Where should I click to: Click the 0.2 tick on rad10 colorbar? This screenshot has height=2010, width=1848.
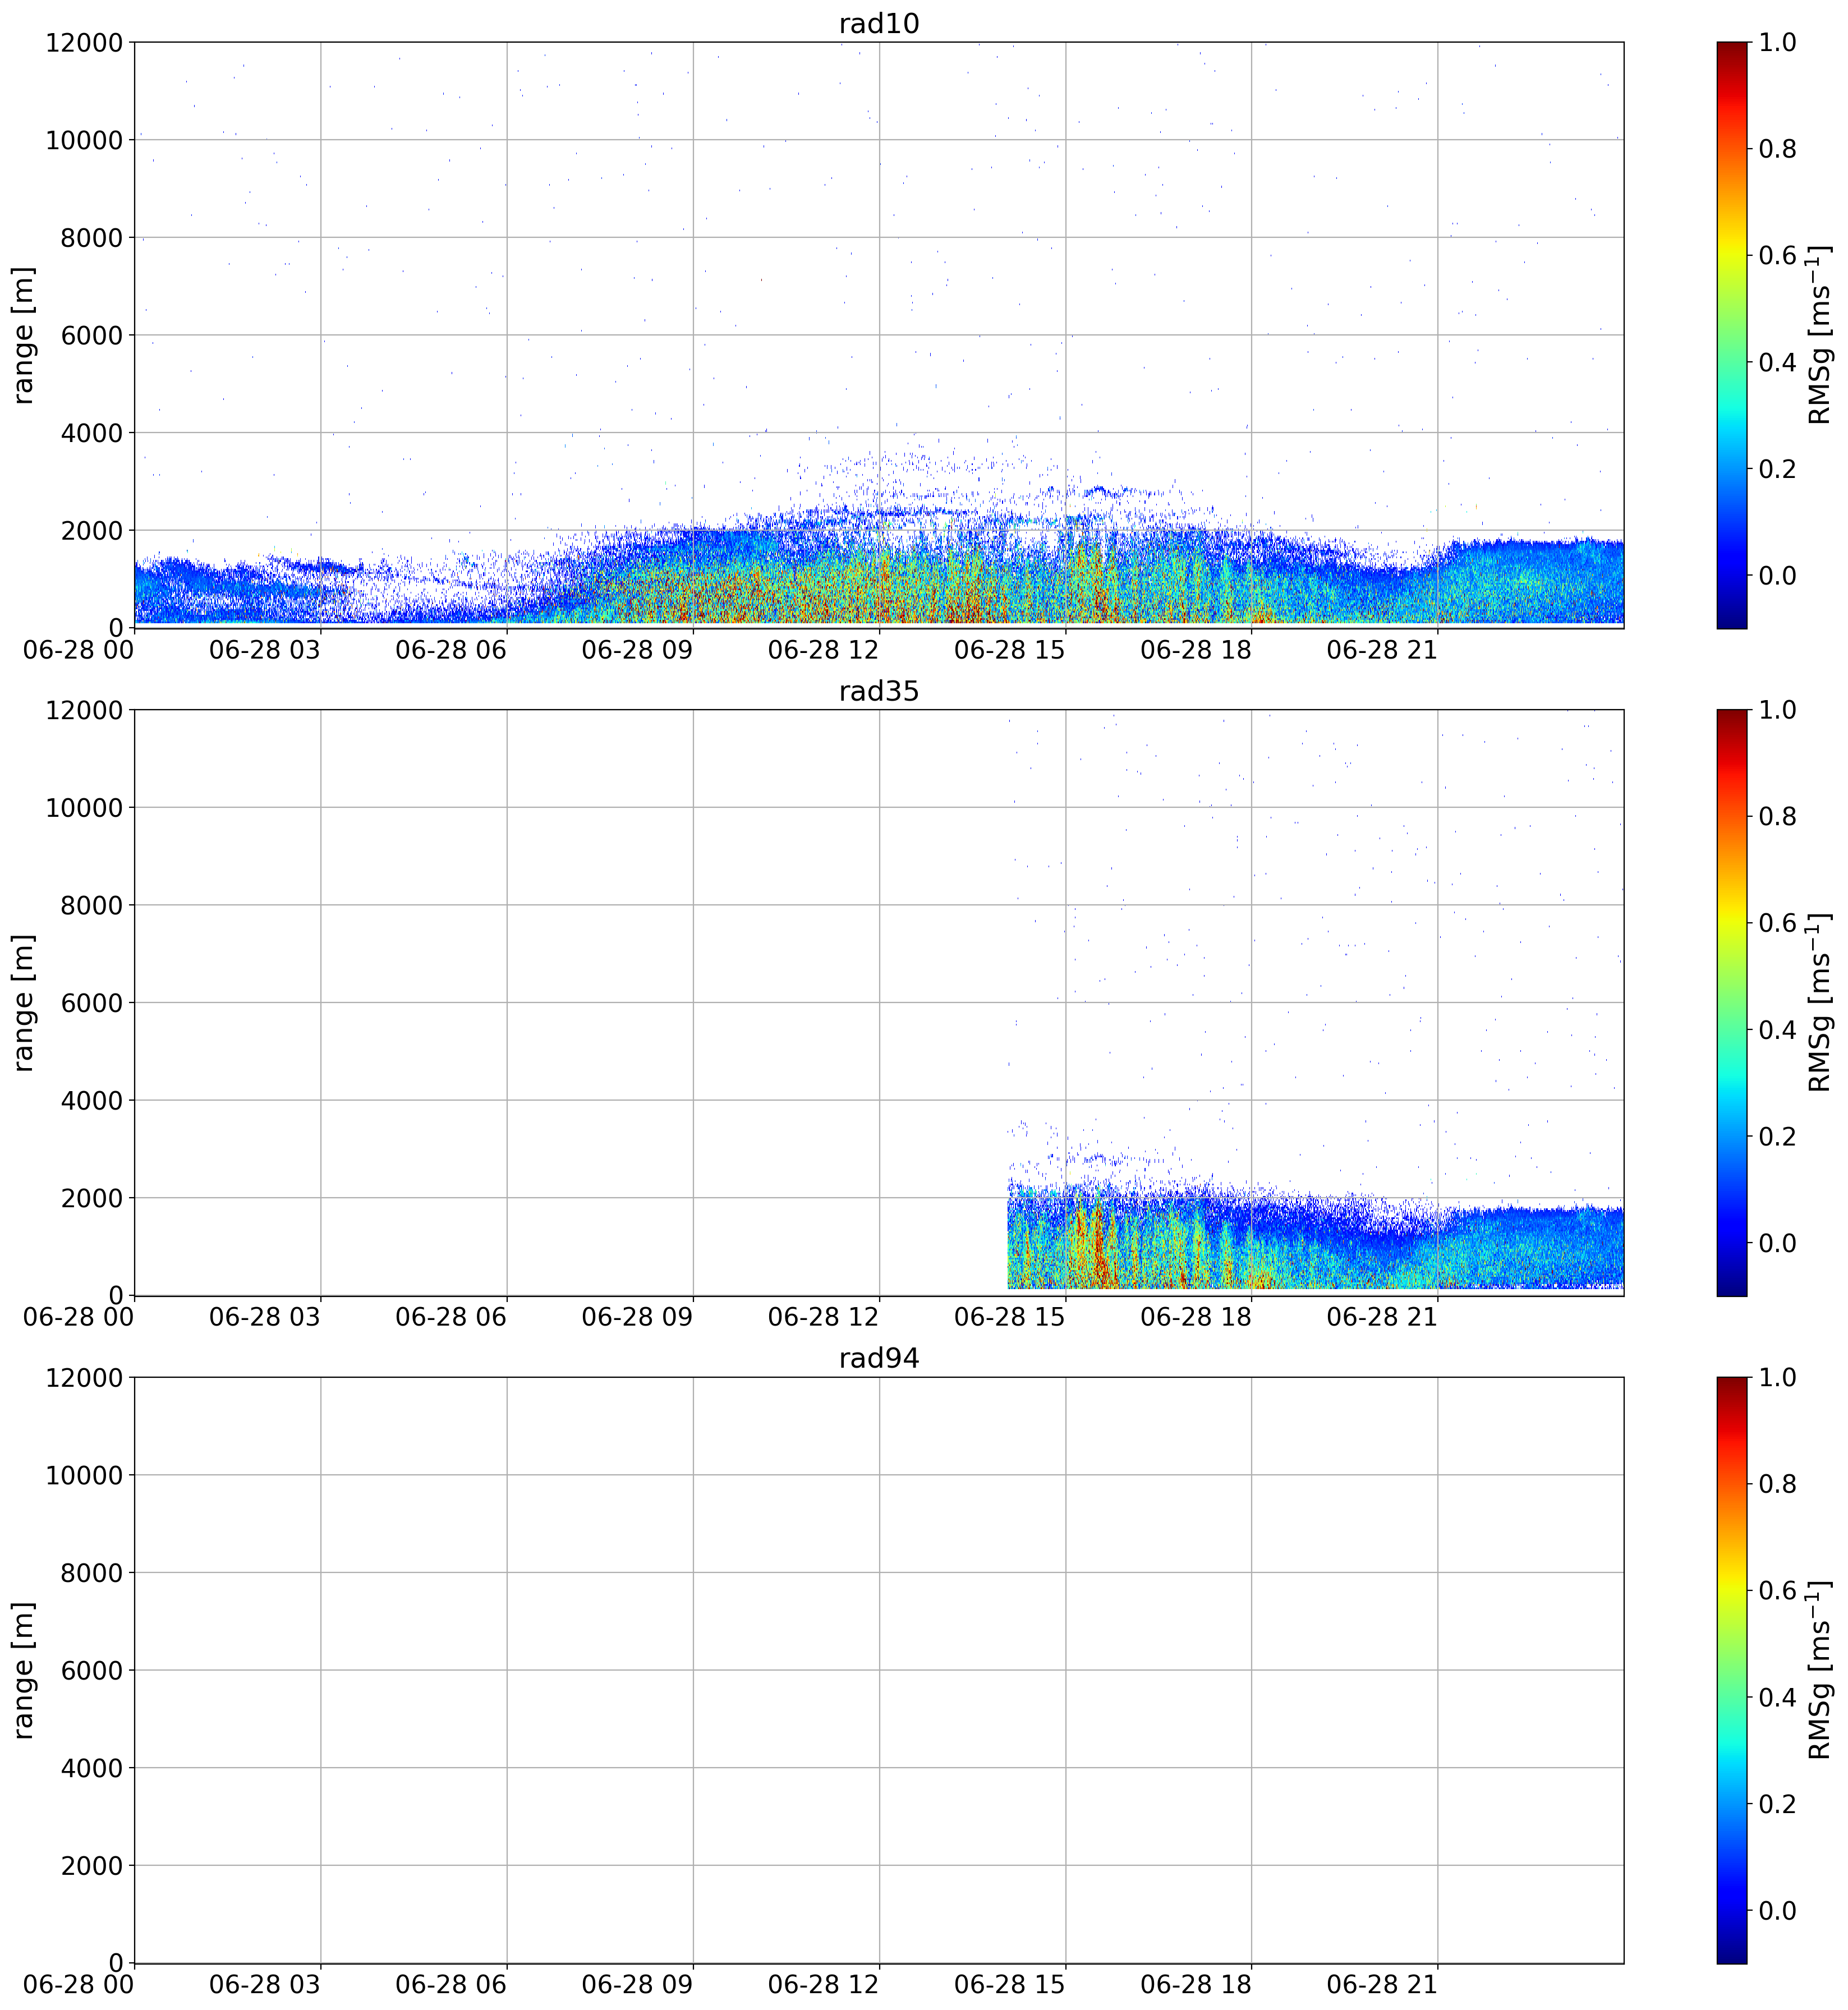[1777, 469]
